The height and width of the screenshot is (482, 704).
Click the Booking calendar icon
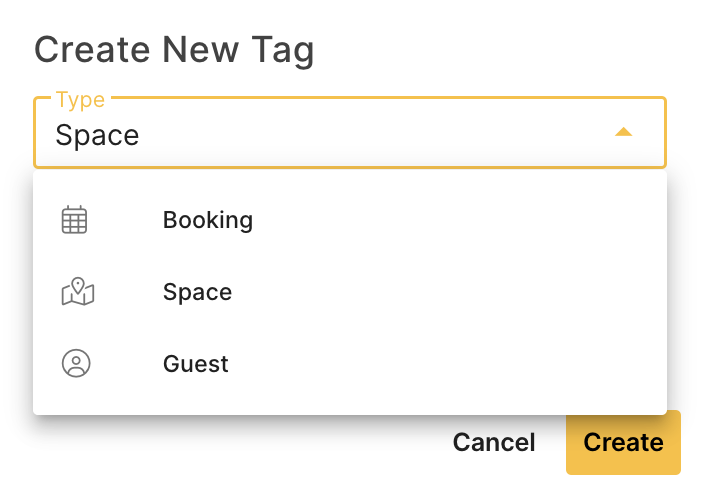point(75,219)
